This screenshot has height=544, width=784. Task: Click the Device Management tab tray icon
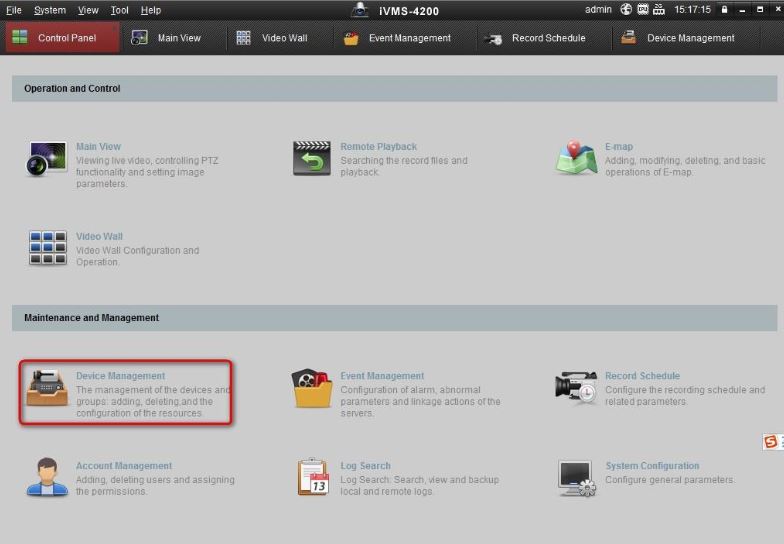point(628,38)
